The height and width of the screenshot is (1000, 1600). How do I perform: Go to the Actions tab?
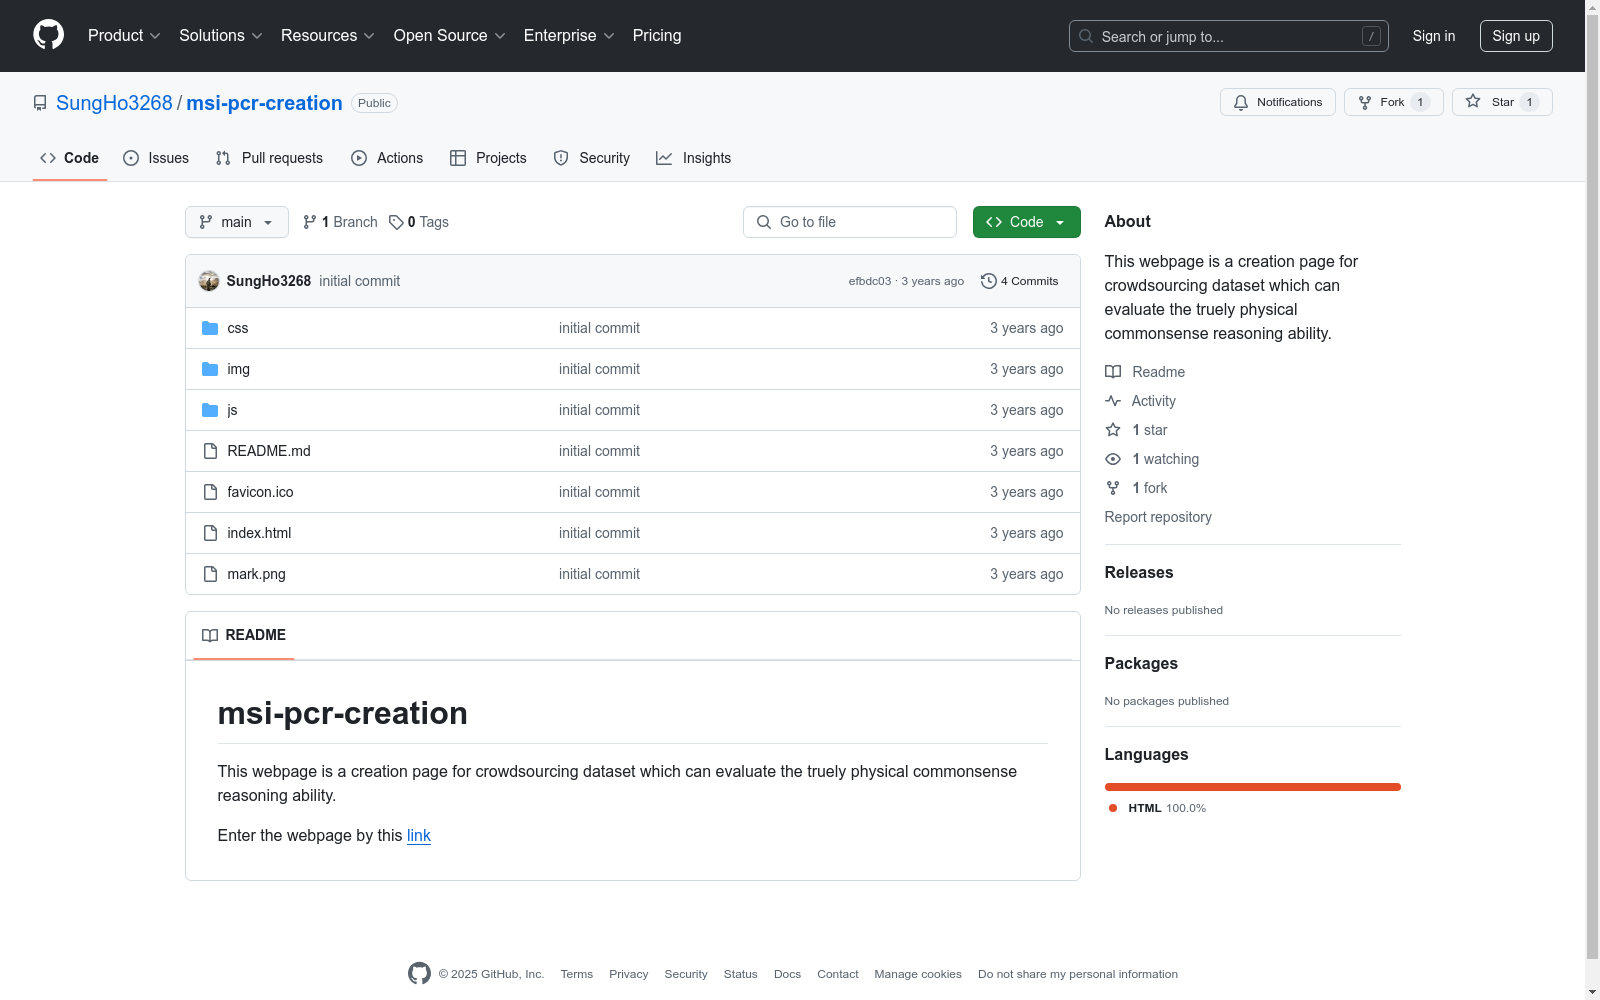[x=387, y=158]
